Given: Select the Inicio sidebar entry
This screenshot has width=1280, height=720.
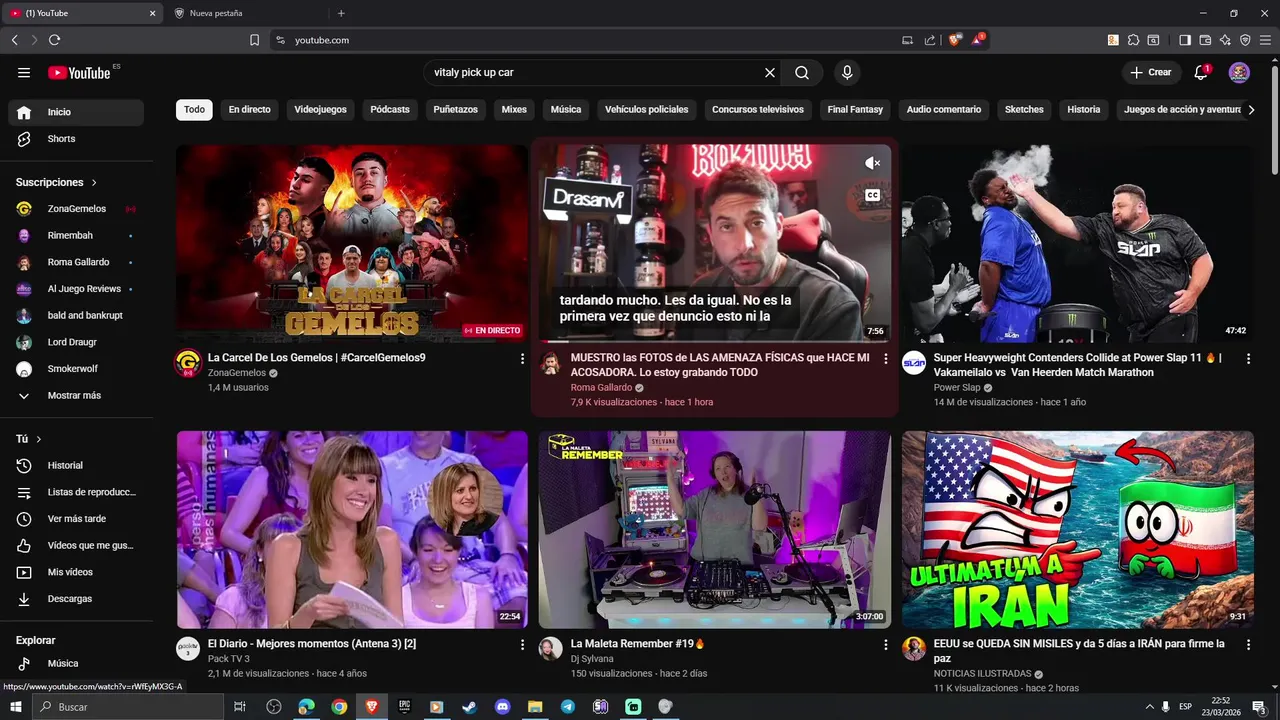Looking at the screenshot, I should pos(76,112).
